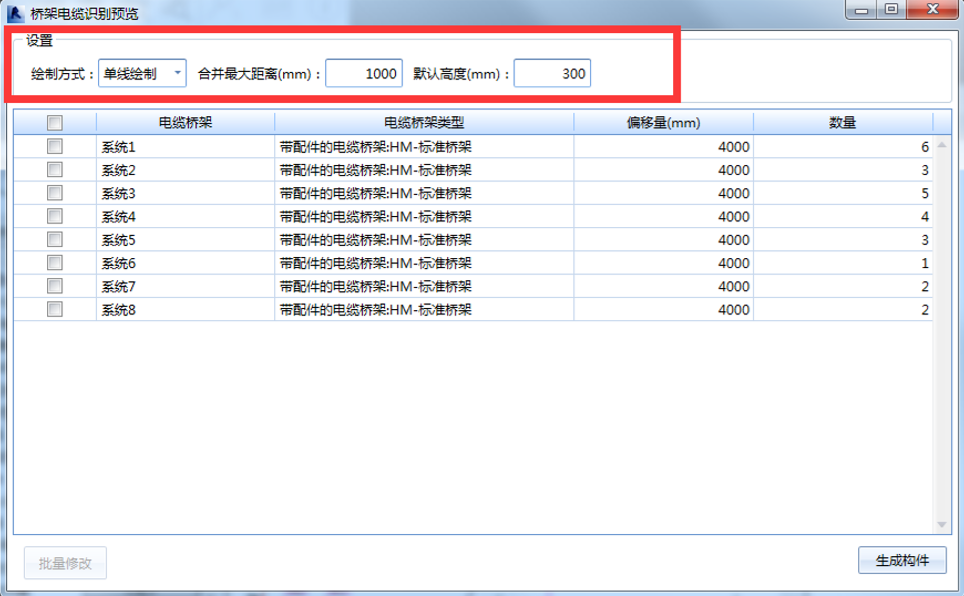This screenshot has width=964, height=596.
Task: Click the 合并最大距离(mm) input field
Action: 364,74
